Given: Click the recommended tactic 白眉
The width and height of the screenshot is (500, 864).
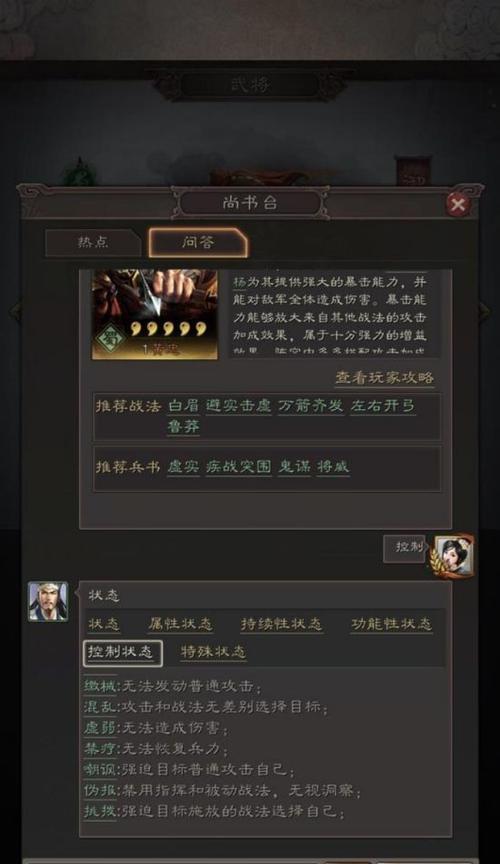Looking at the screenshot, I should point(184,406).
